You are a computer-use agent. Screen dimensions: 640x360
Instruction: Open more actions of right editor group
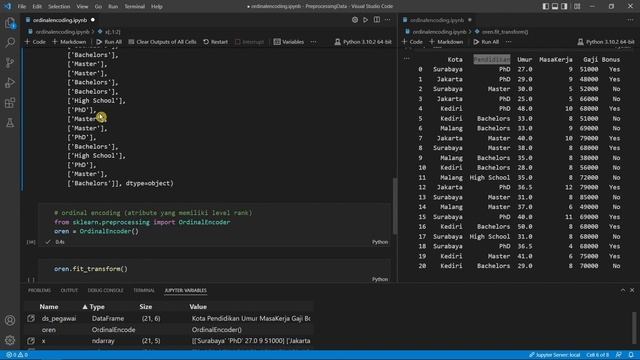(631, 20)
